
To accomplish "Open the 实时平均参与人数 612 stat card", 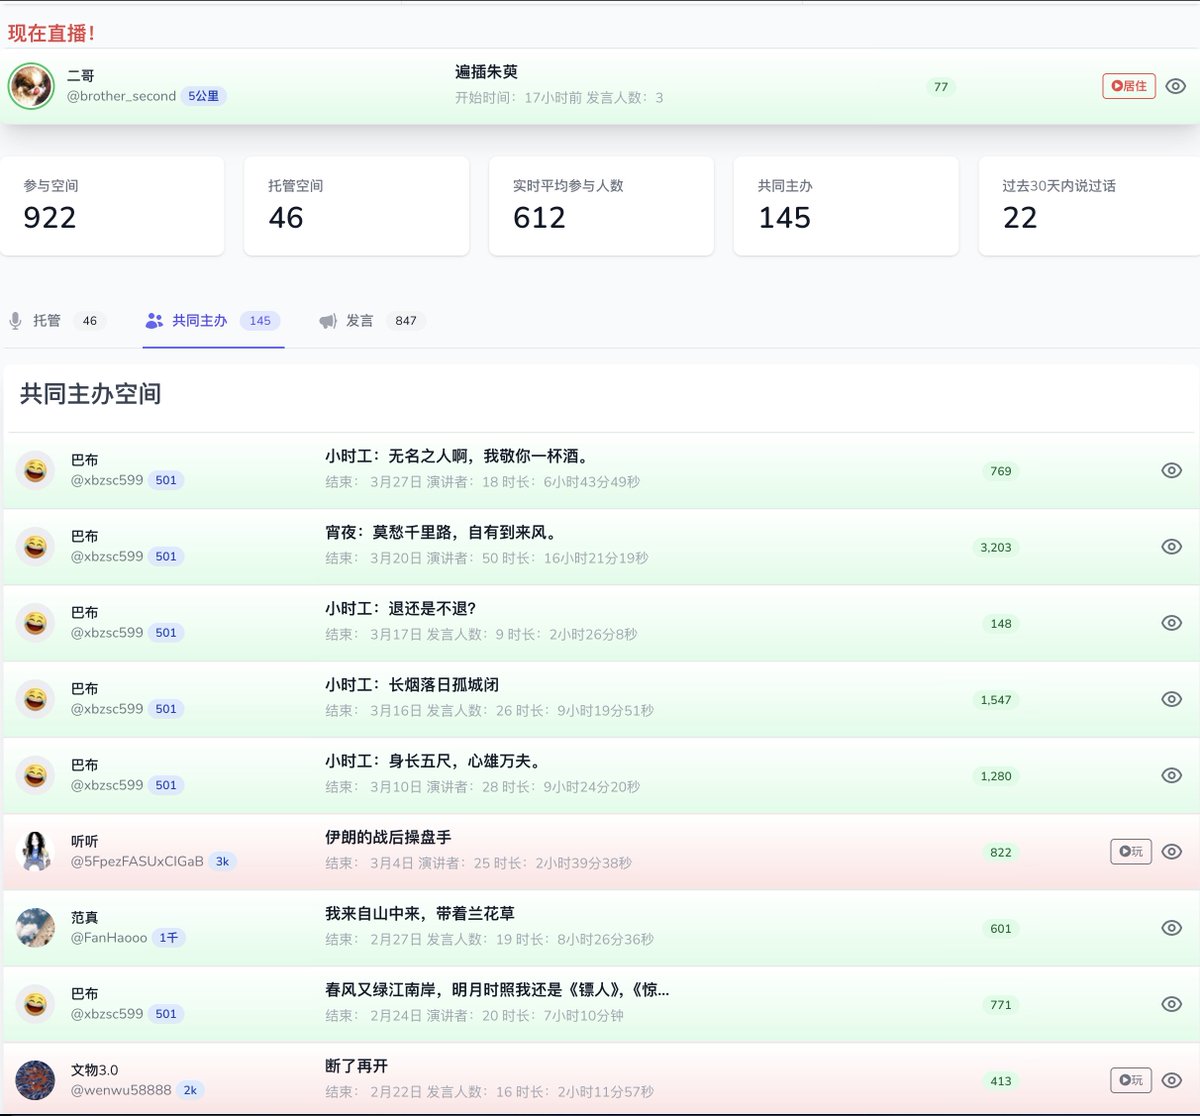I will tap(601, 205).
